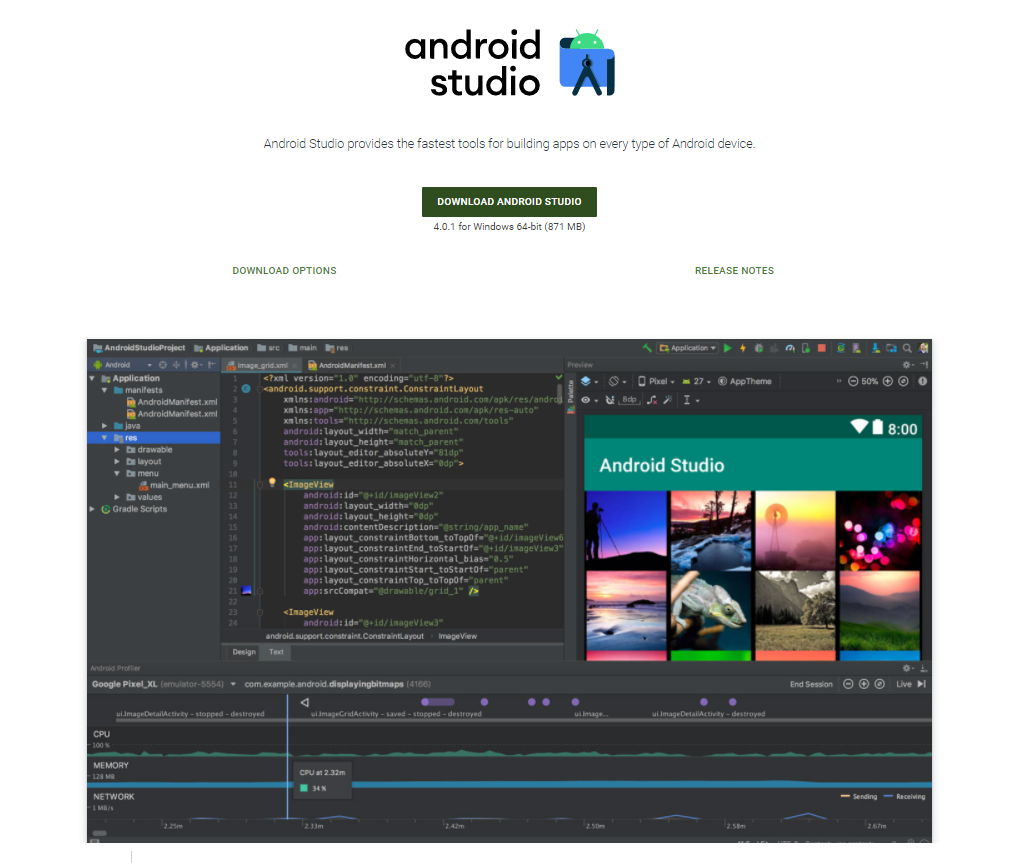1011x863 pixels.
Task: Click the preview zoom out minus icon
Action: point(852,381)
